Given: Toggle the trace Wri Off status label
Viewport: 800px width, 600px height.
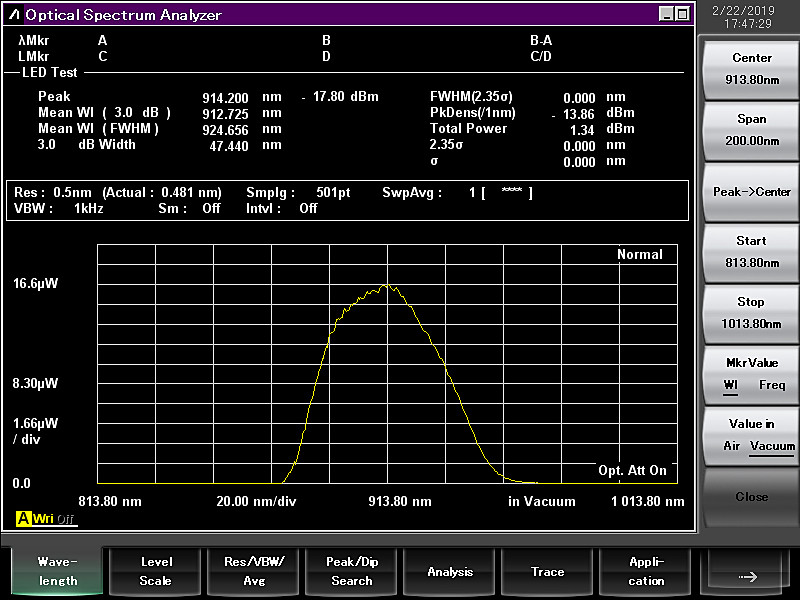Looking at the screenshot, I should click(x=54, y=519).
